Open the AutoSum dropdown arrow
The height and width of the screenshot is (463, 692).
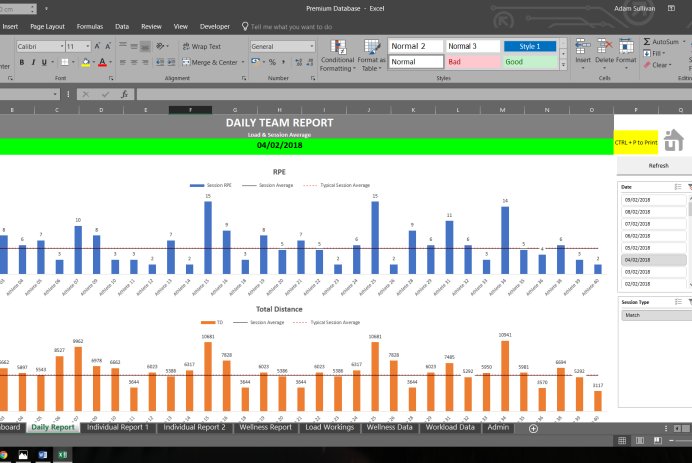tap(684, 41)
